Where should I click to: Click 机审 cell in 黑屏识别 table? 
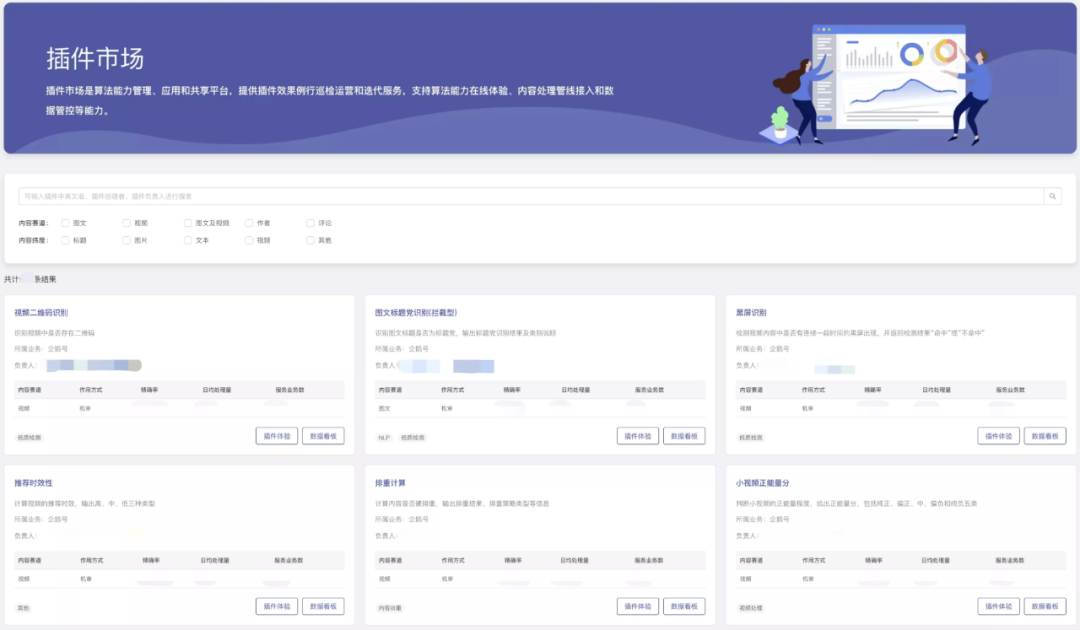(x=807, y=408)
